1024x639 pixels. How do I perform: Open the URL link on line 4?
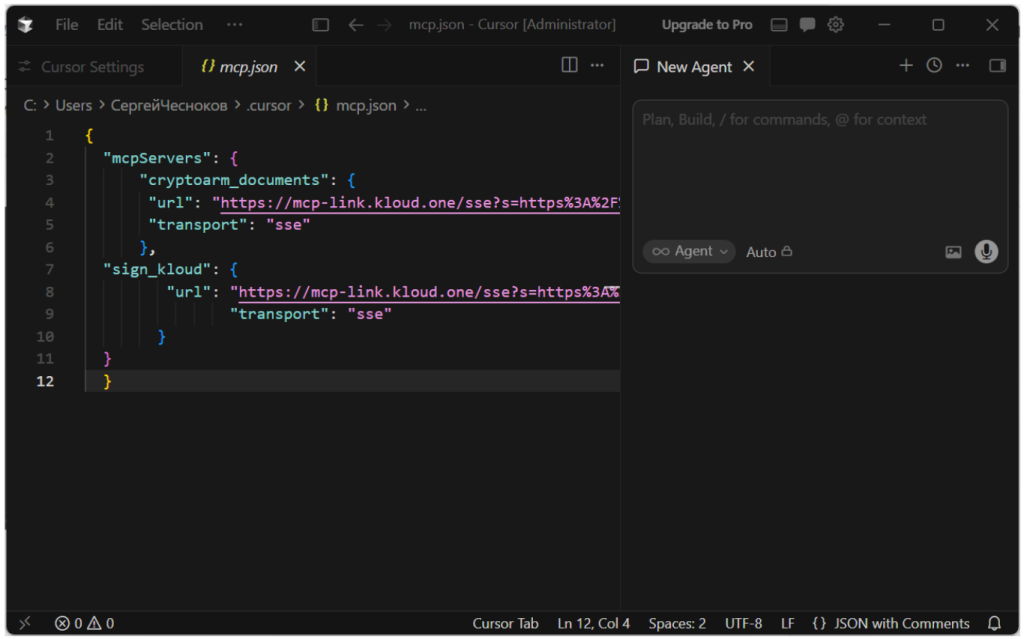coord(420,203)
